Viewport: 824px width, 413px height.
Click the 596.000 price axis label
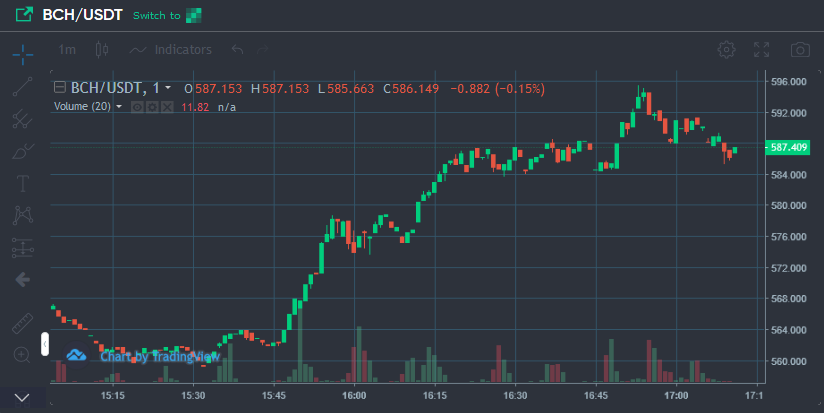788,81
